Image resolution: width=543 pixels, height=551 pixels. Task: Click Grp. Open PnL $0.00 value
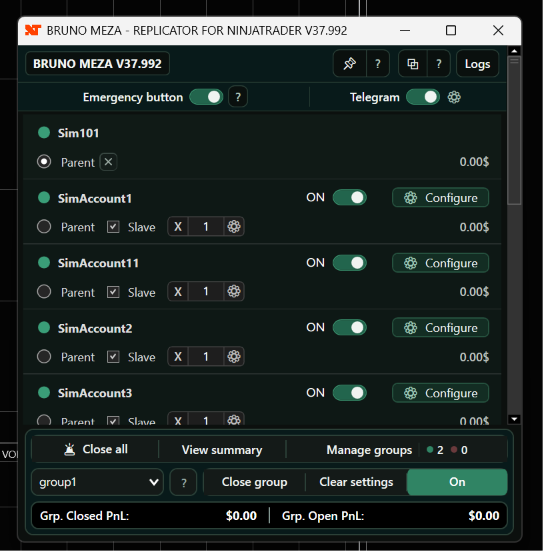[x=484, y=516]
